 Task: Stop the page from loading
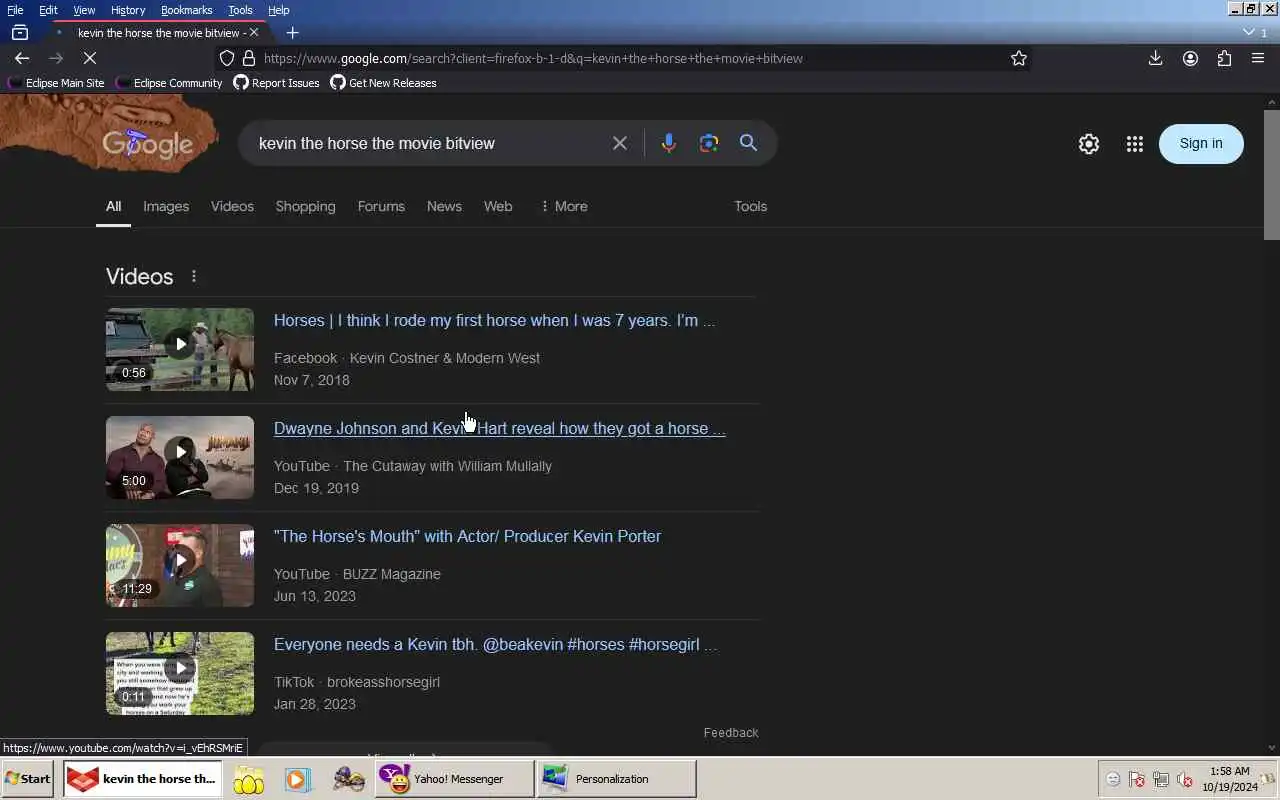click(x=89, y=58)
